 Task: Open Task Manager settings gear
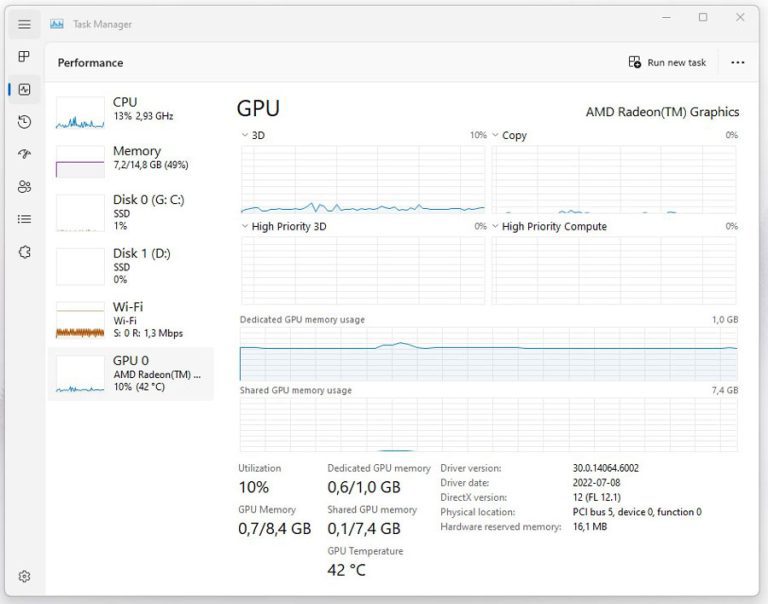click(x=24, y=576)
